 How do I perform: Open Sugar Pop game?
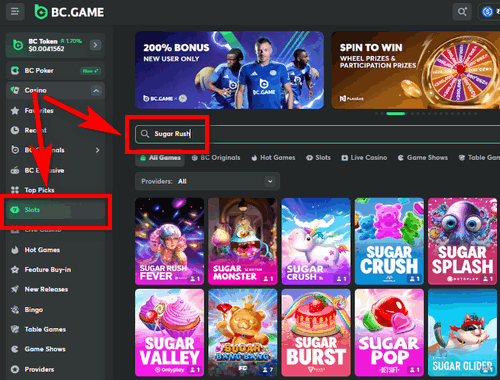tap(389, 333)
